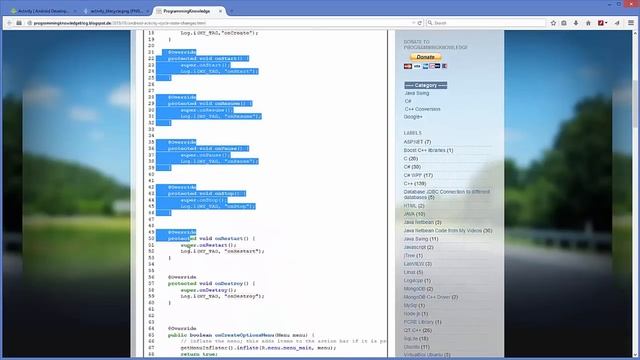Switch to activity_lifecycle.png tab
This screenshot has width=640, height=360.
[x=115, y=11]
